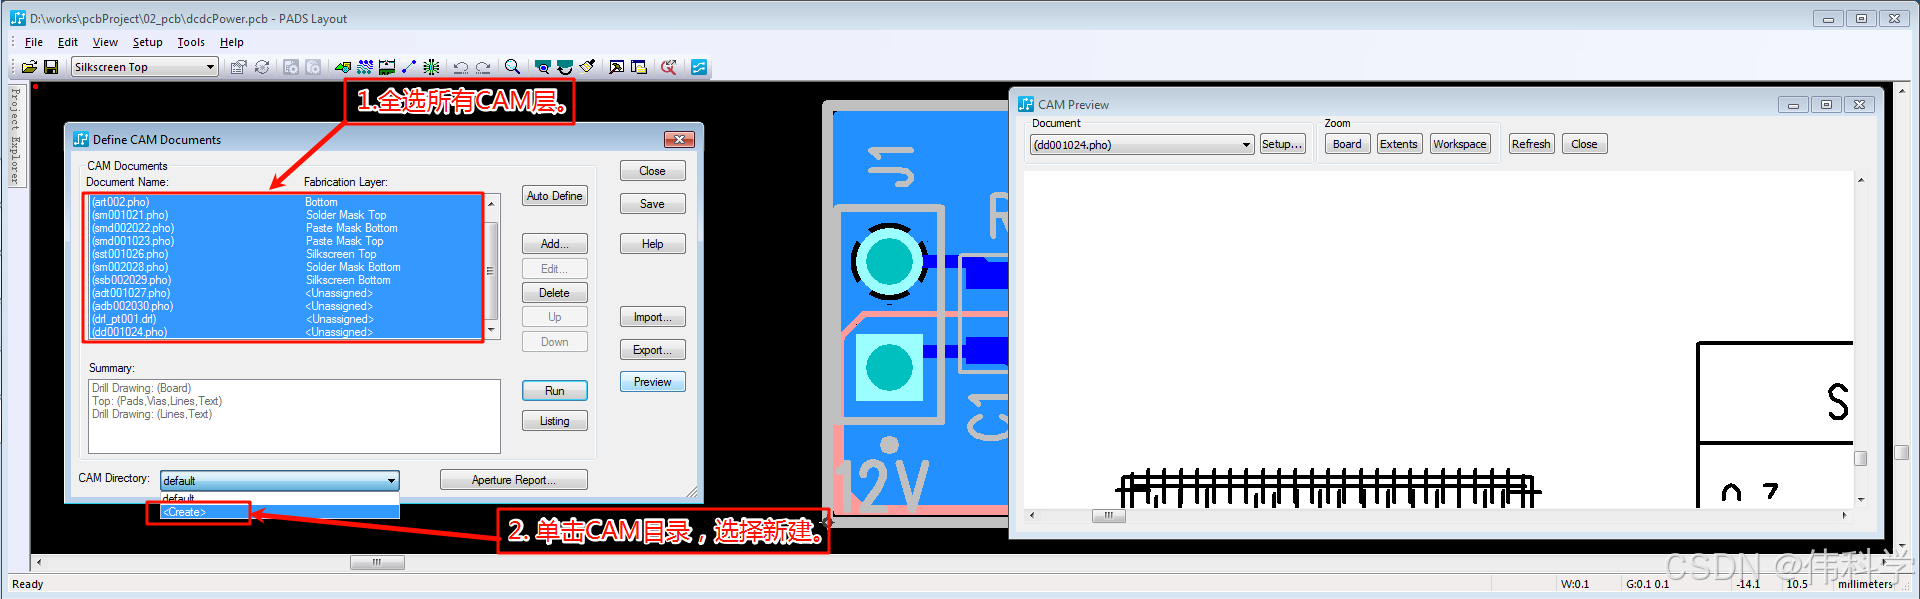1920x599 pixels.
Task: Open the Project Explorer side tab
Action: tap(16, 136)
